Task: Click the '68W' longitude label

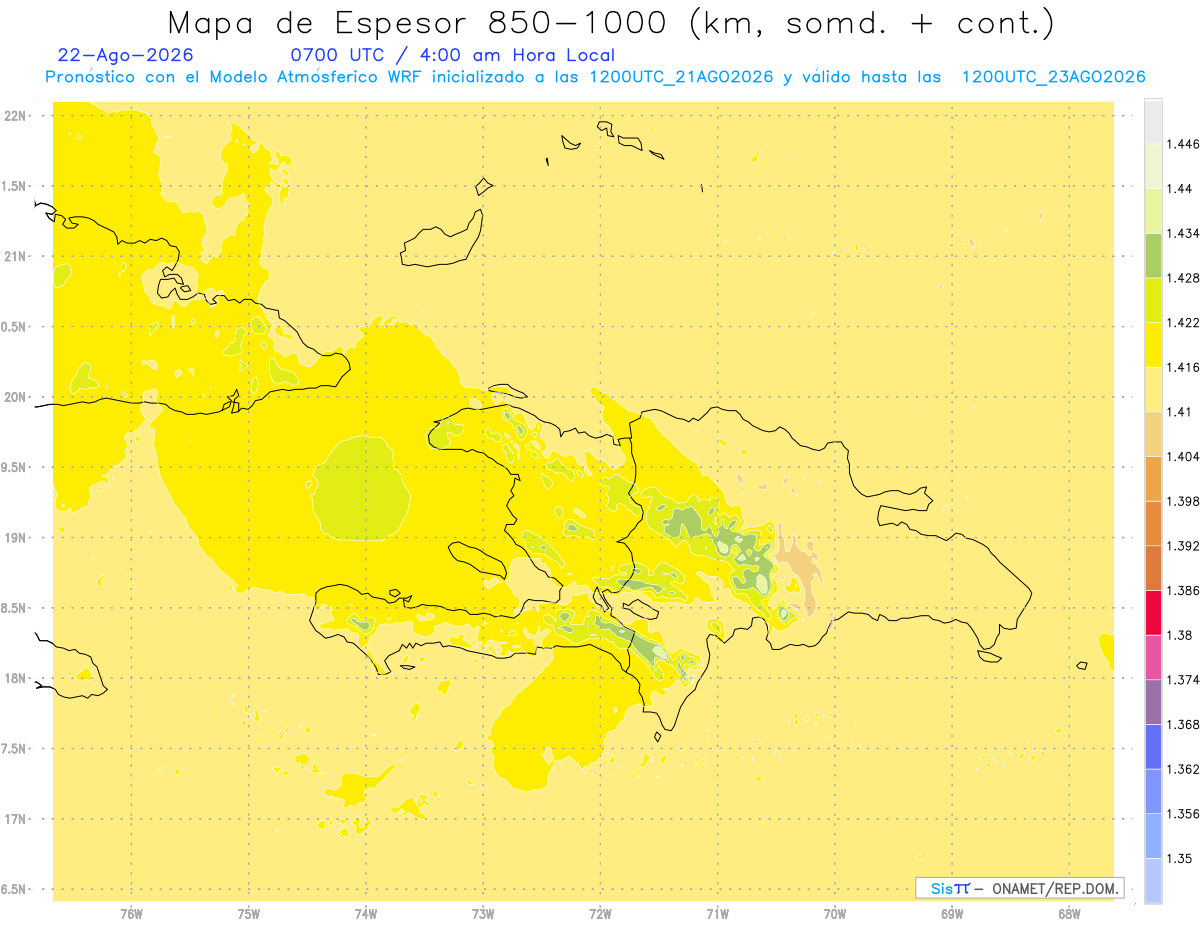Action: coord(1069,913)
